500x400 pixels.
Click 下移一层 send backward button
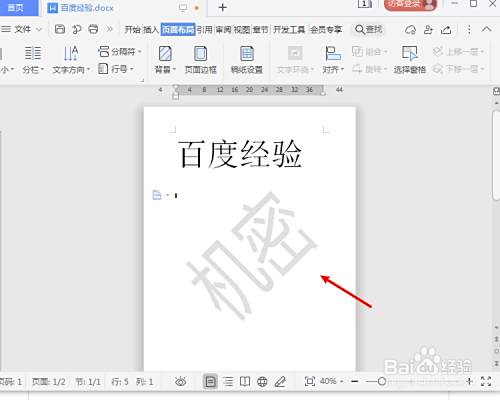458,69
